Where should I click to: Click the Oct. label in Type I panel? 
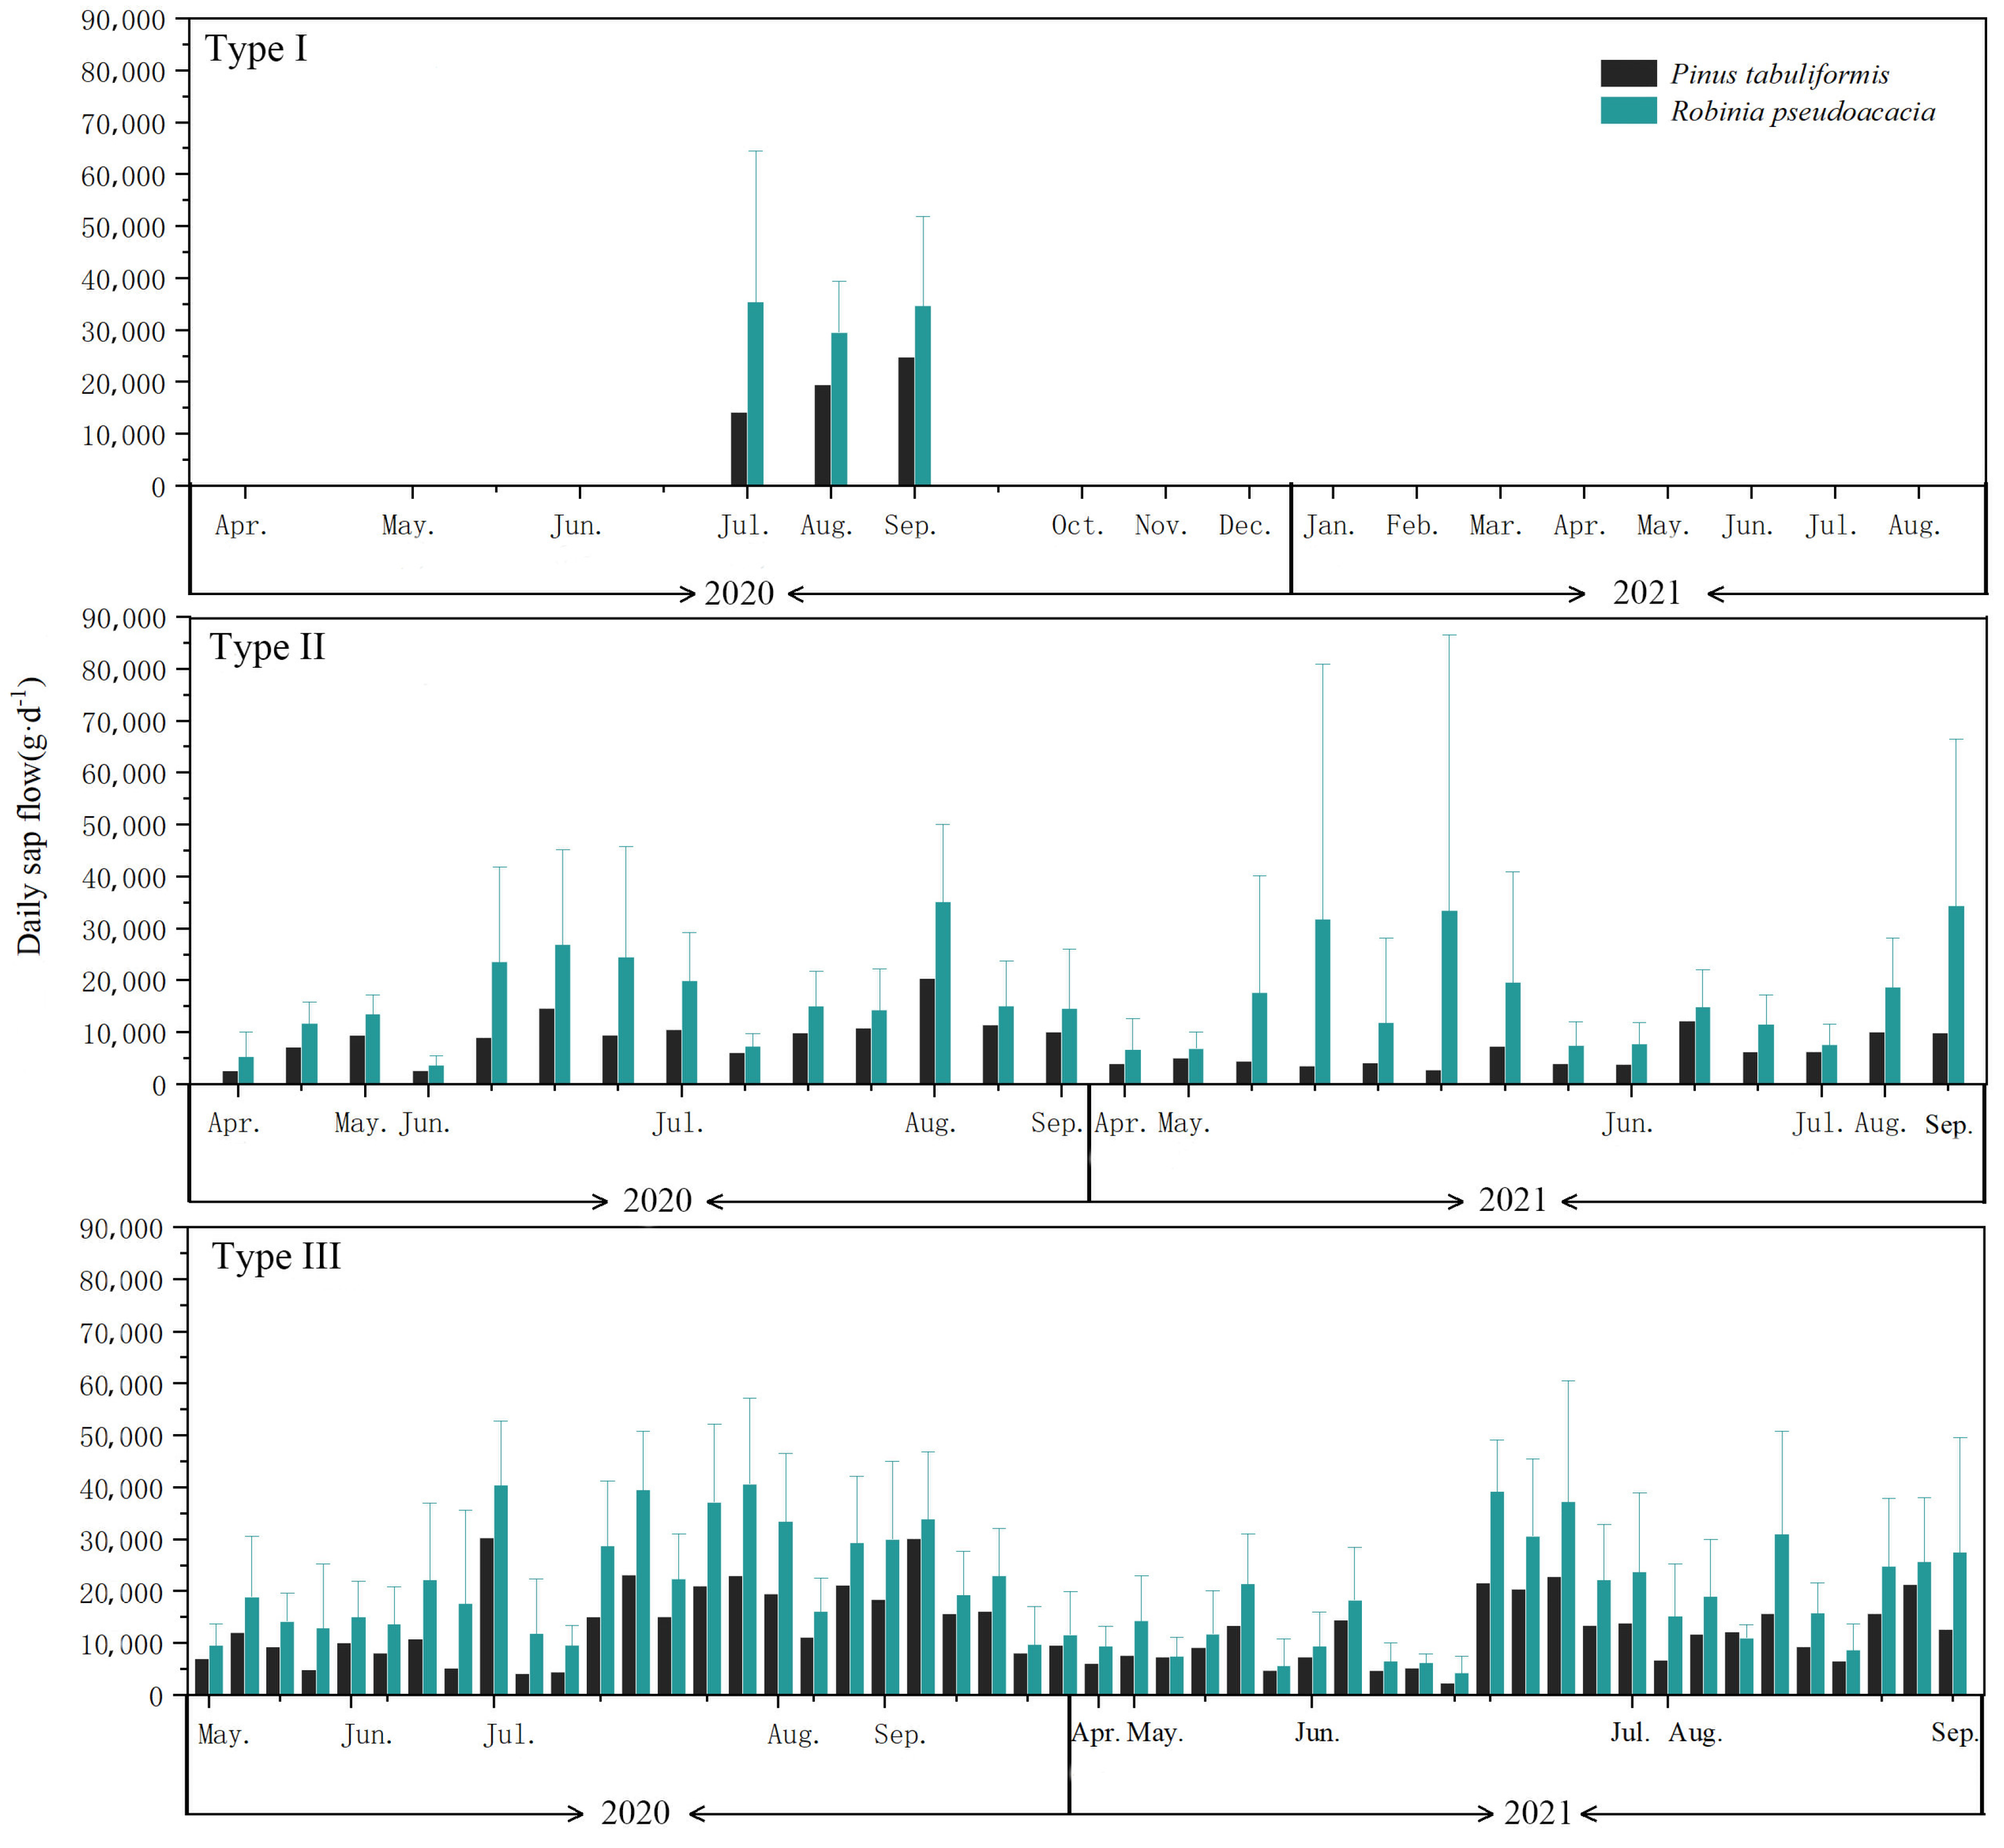tap(1077, 525)
